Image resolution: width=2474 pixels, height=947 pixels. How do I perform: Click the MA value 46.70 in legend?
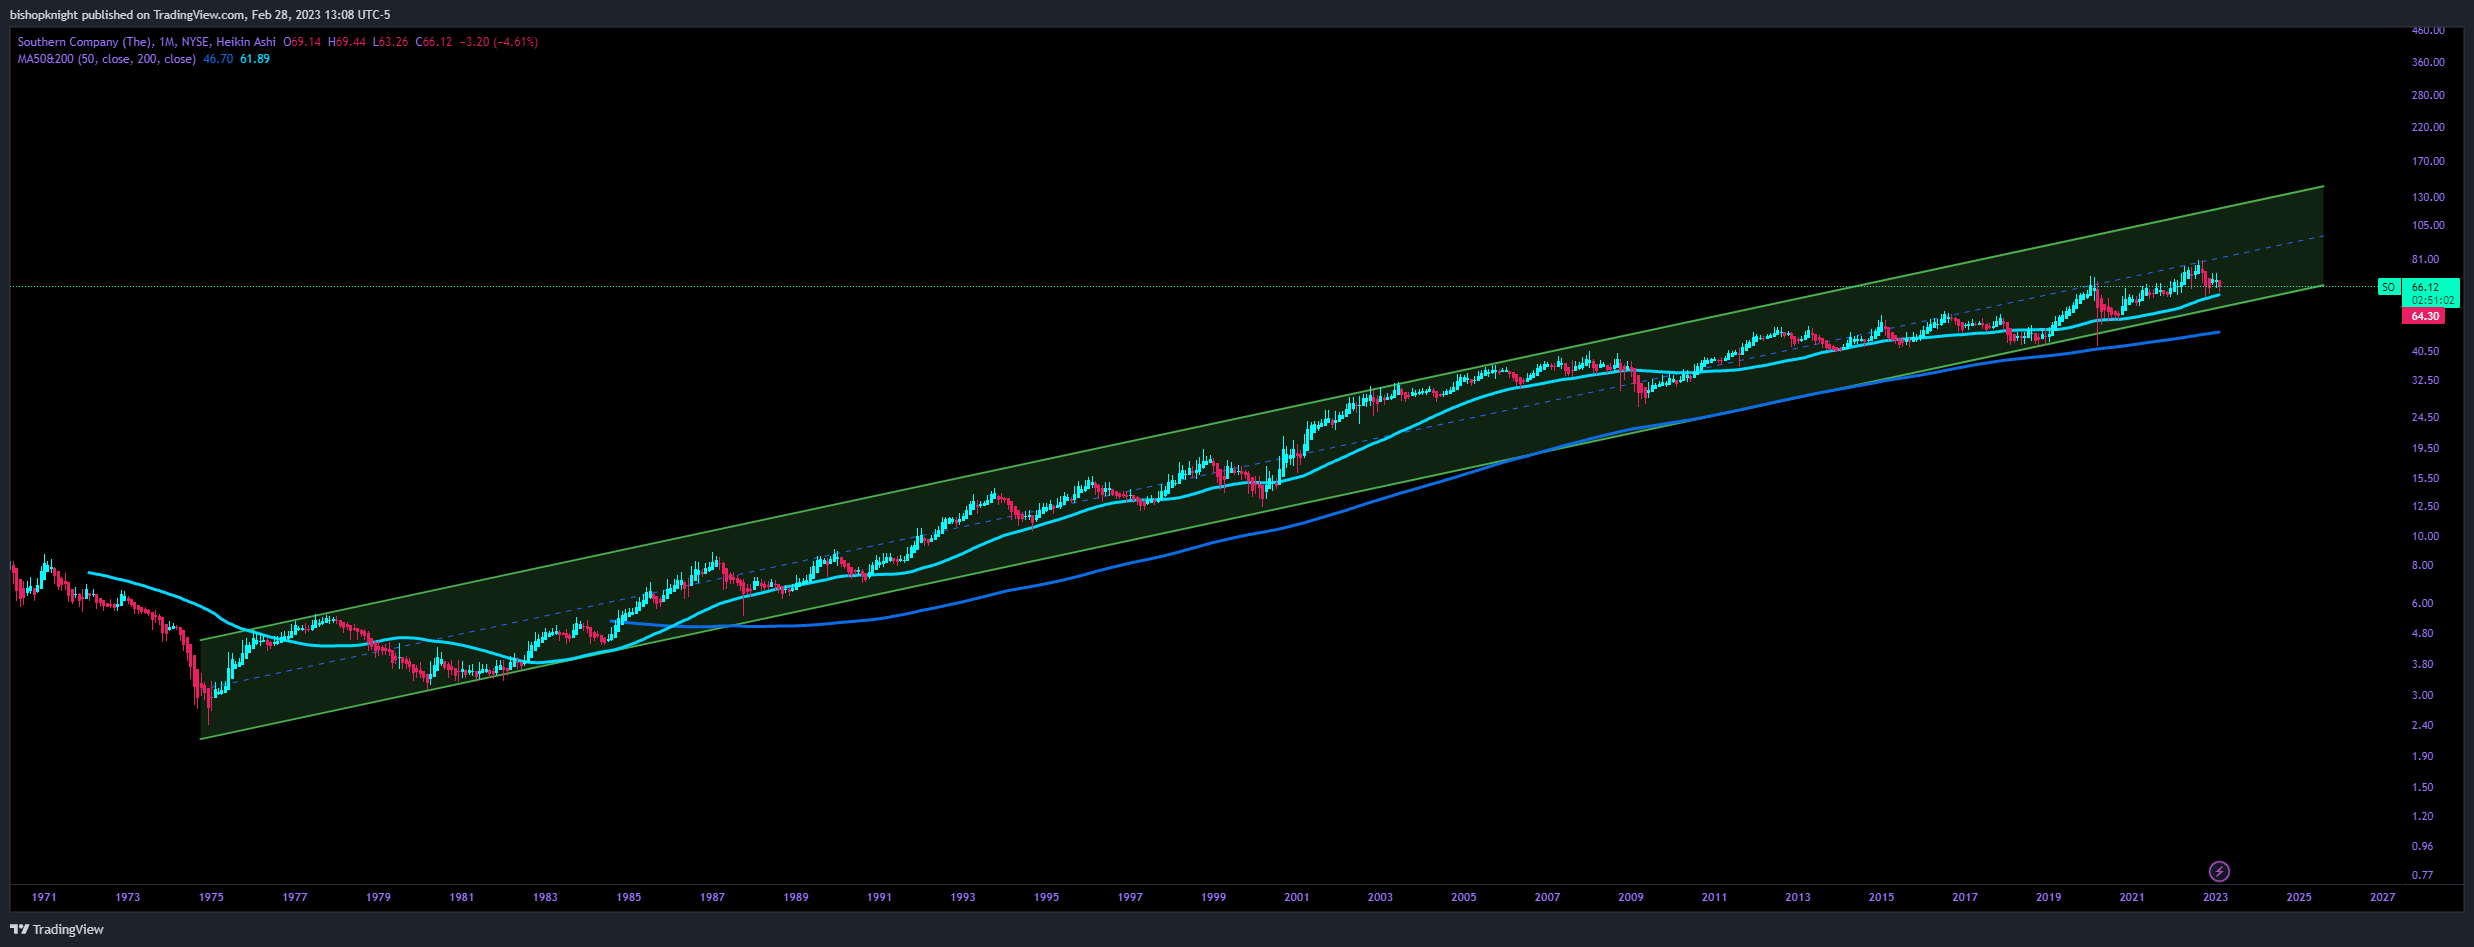218,59
